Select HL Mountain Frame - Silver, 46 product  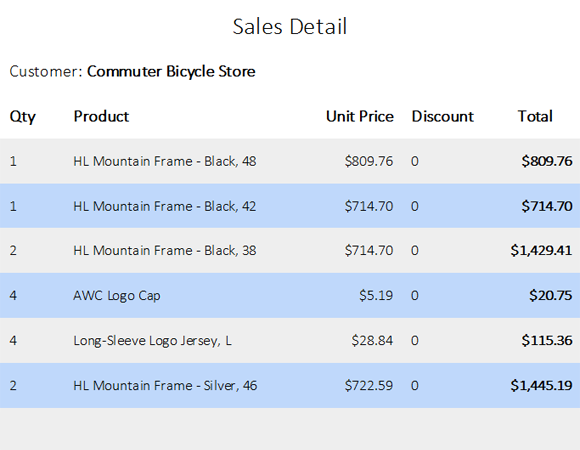165,386
